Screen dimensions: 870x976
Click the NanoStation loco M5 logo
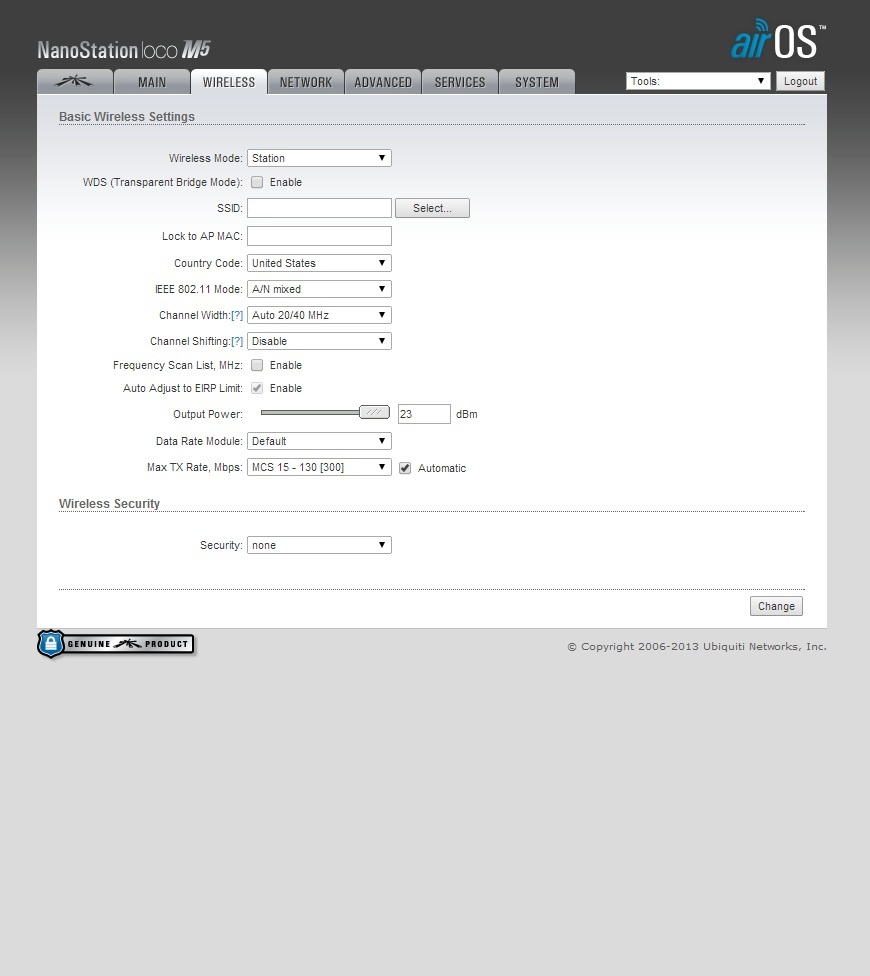124,50
